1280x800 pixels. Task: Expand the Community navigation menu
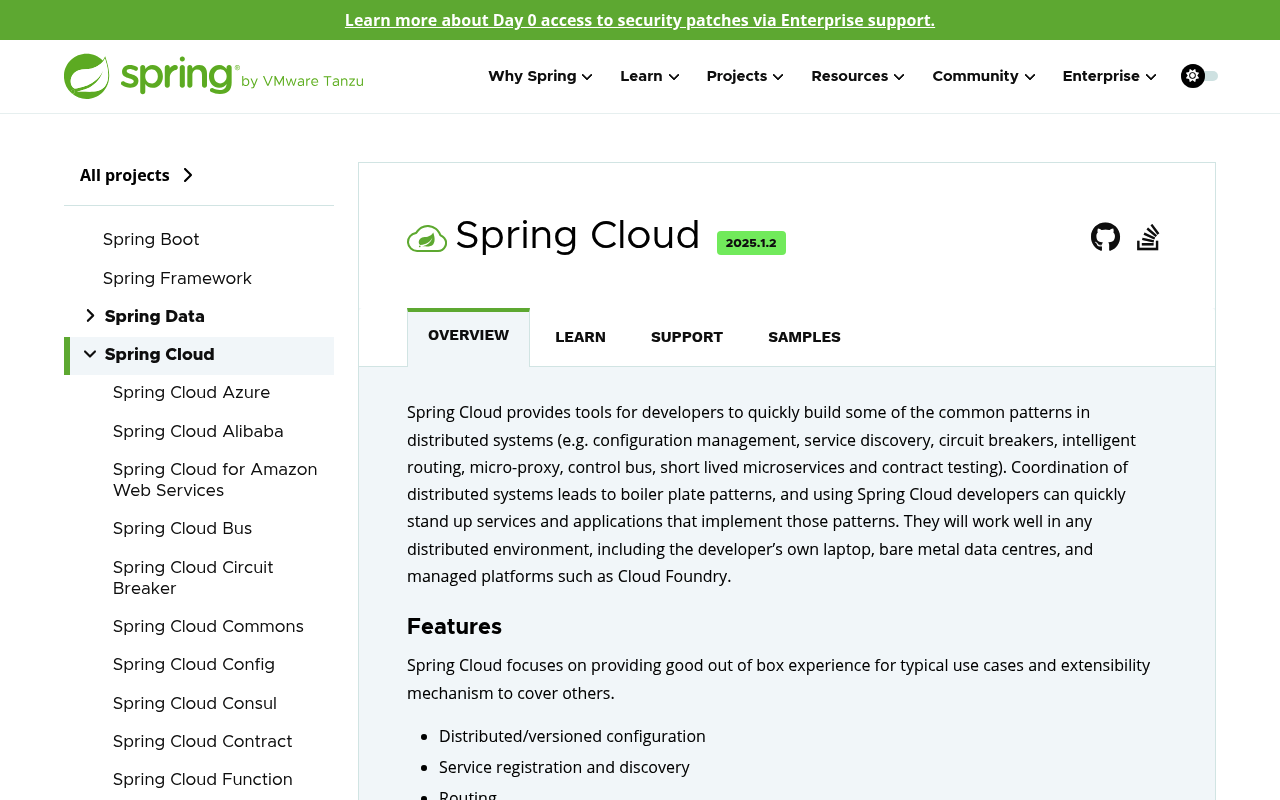click(x=984, y=76)
